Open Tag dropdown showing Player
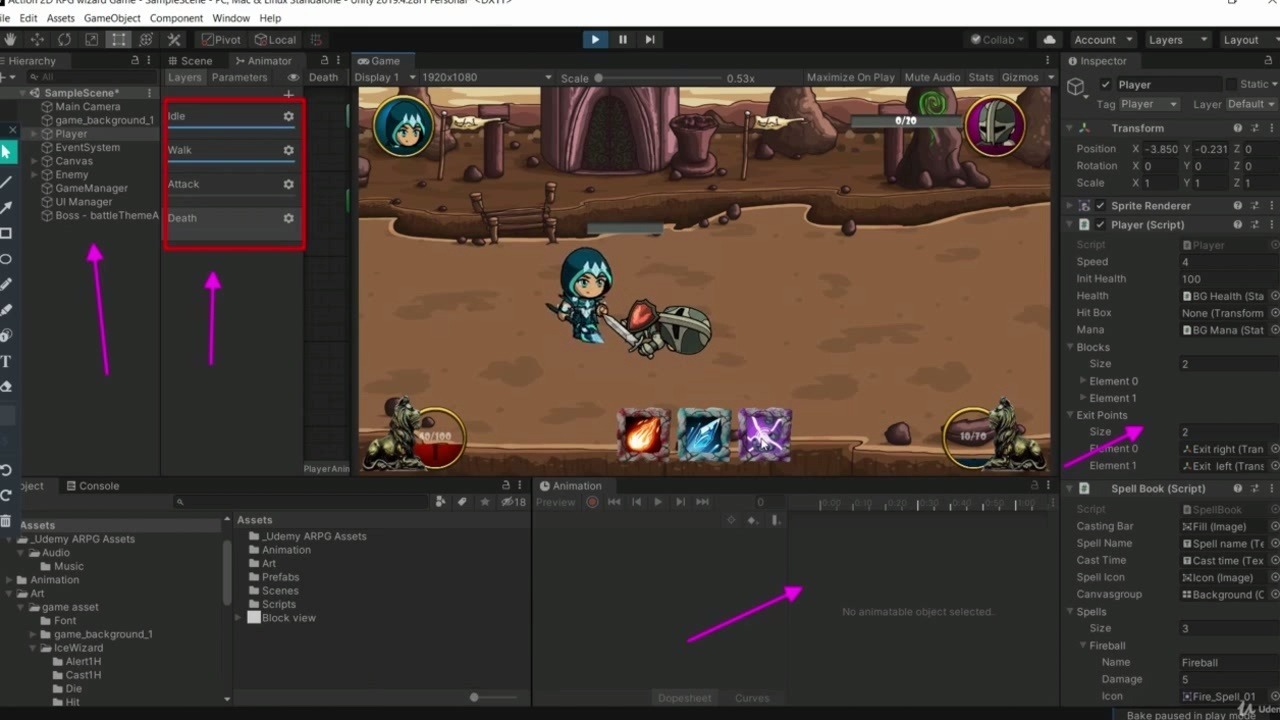The width and height of the screenshot is (1280, 720). (x=1149, y=104)
